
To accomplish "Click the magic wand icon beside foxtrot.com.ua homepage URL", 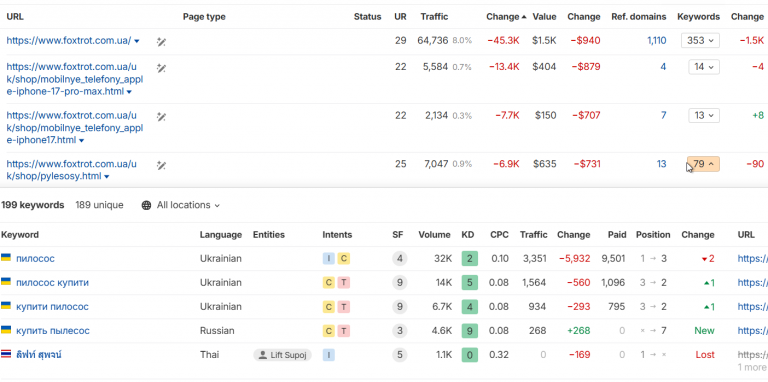I will (161, 42).
